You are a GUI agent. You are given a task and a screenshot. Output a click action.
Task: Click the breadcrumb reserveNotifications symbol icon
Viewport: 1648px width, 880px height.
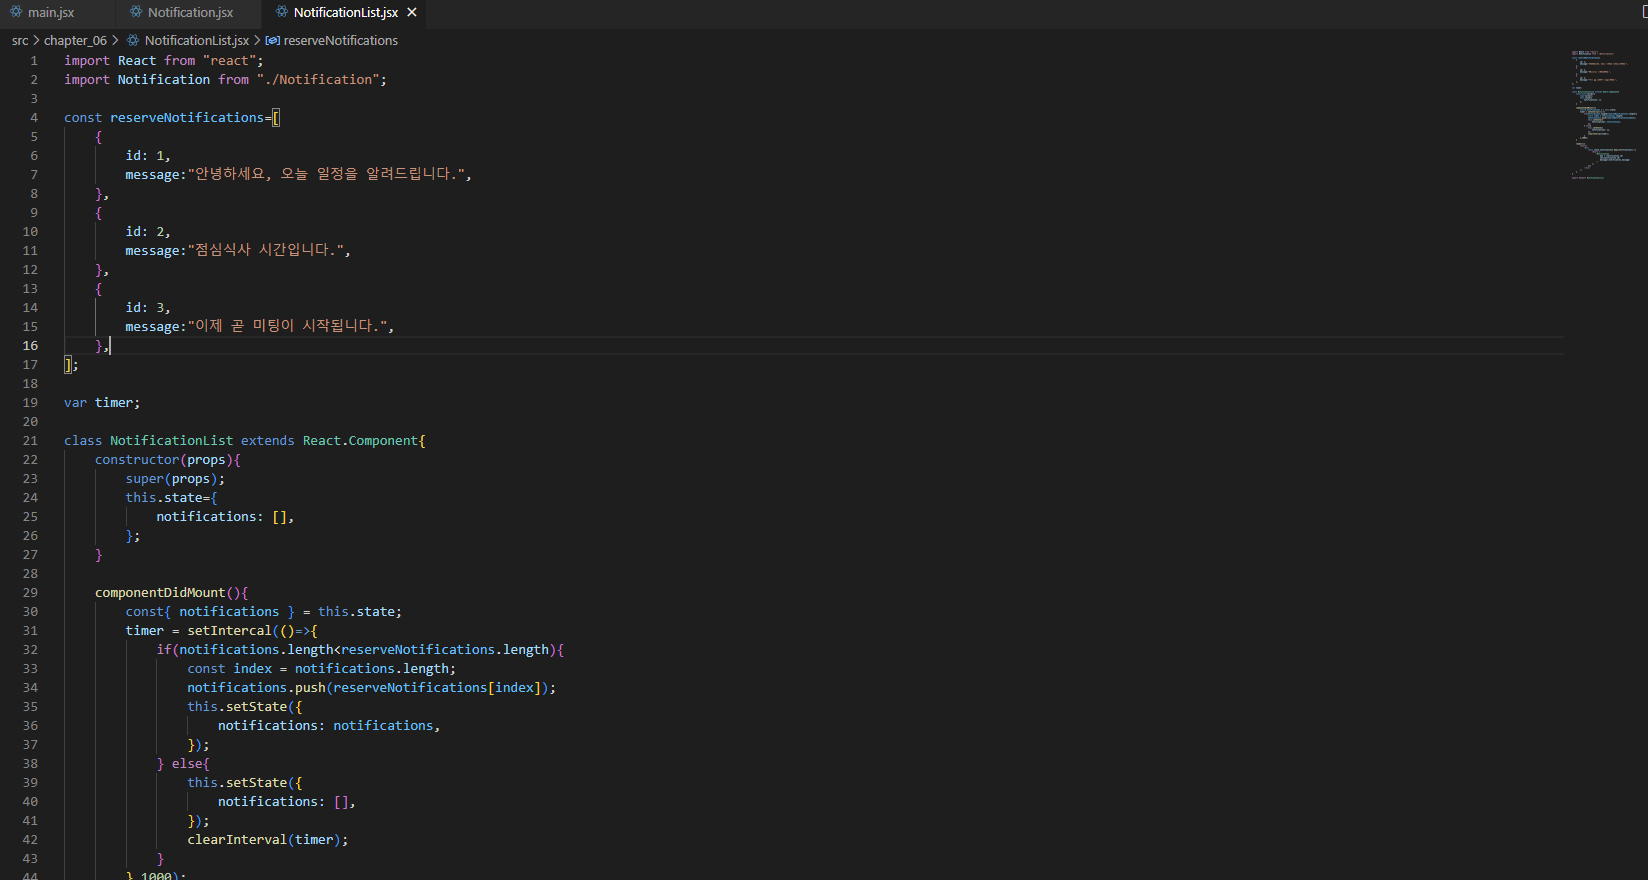click(x=273, y=41)
